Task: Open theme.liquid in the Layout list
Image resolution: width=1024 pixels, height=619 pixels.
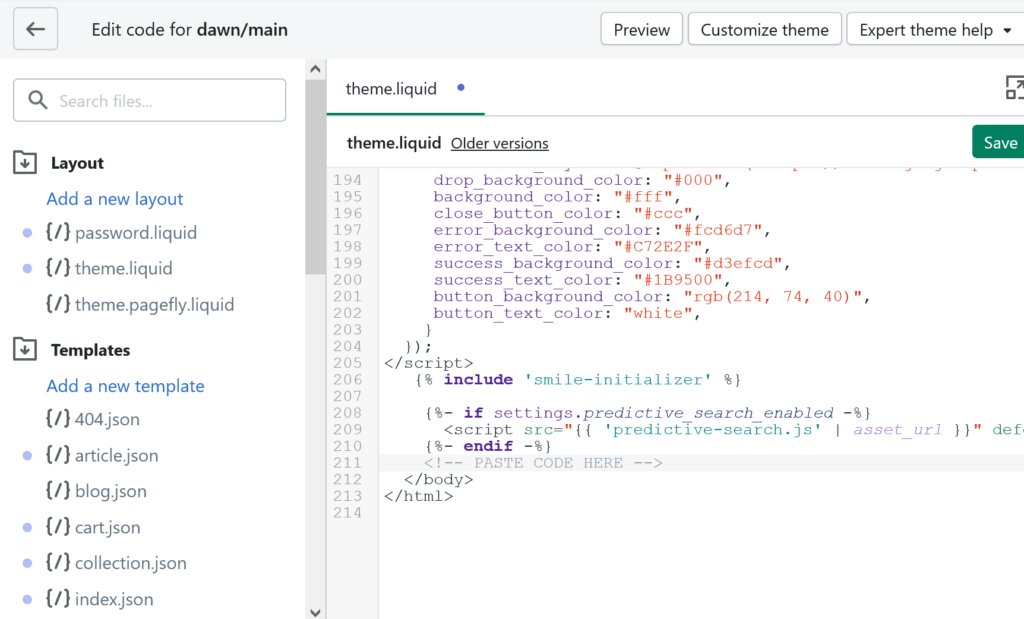Action: click(123, 268)
